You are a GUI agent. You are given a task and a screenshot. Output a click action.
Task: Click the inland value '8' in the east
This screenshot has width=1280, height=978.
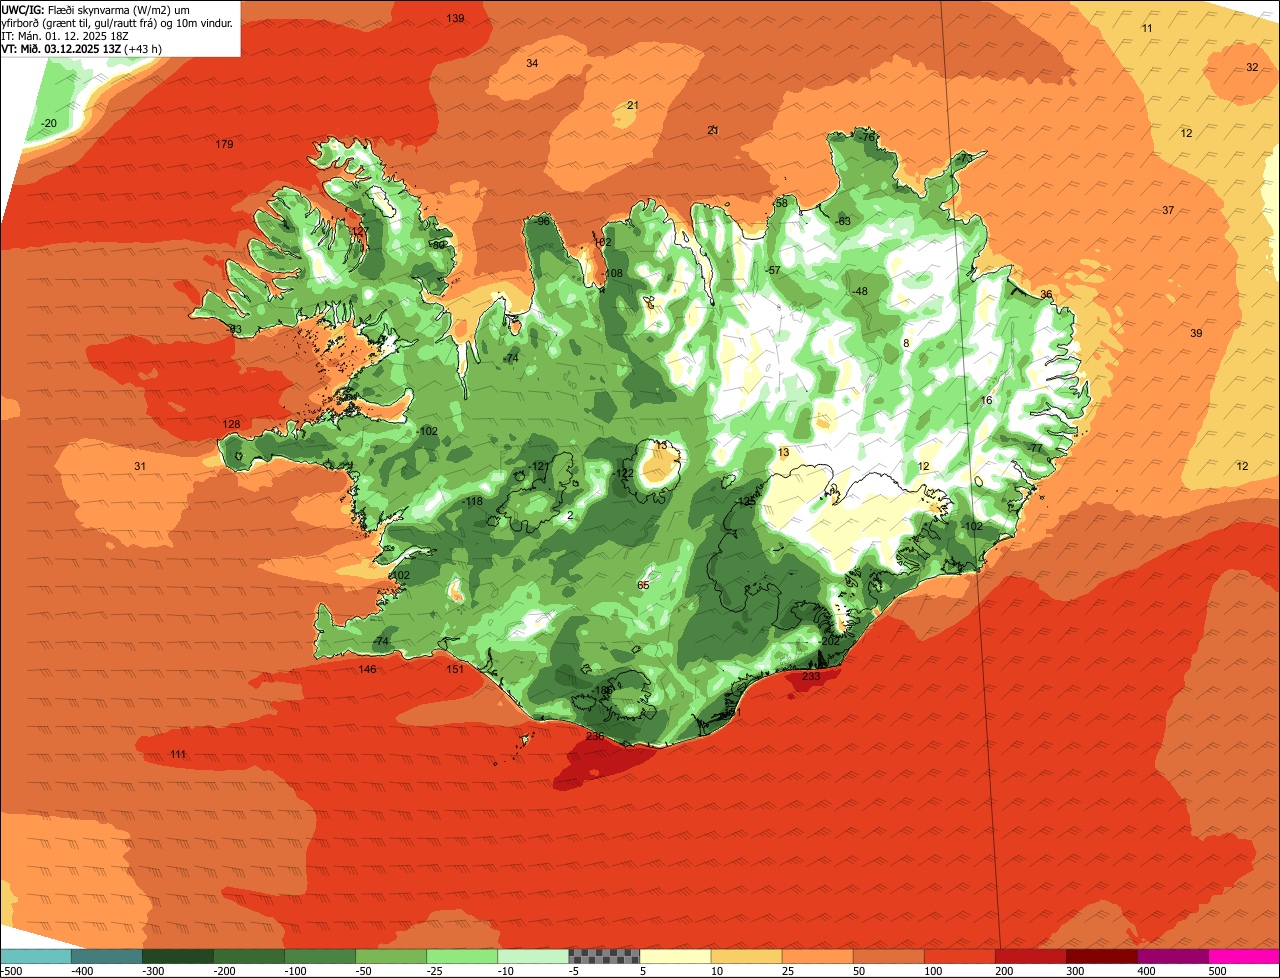pos(906,344)
